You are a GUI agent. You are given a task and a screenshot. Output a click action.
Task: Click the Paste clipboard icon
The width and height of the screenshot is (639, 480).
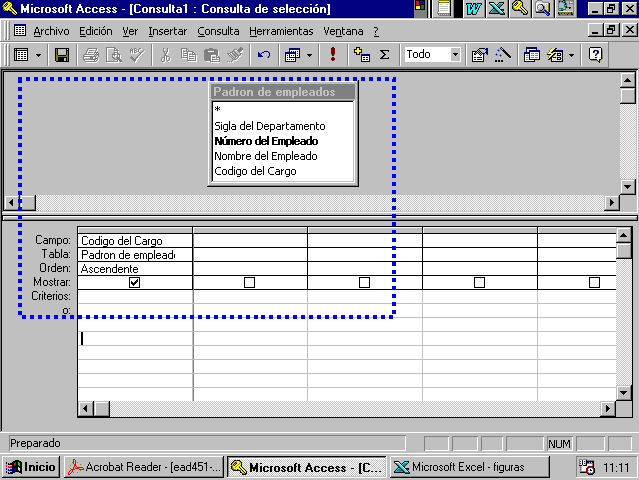[x=212, y=55]
